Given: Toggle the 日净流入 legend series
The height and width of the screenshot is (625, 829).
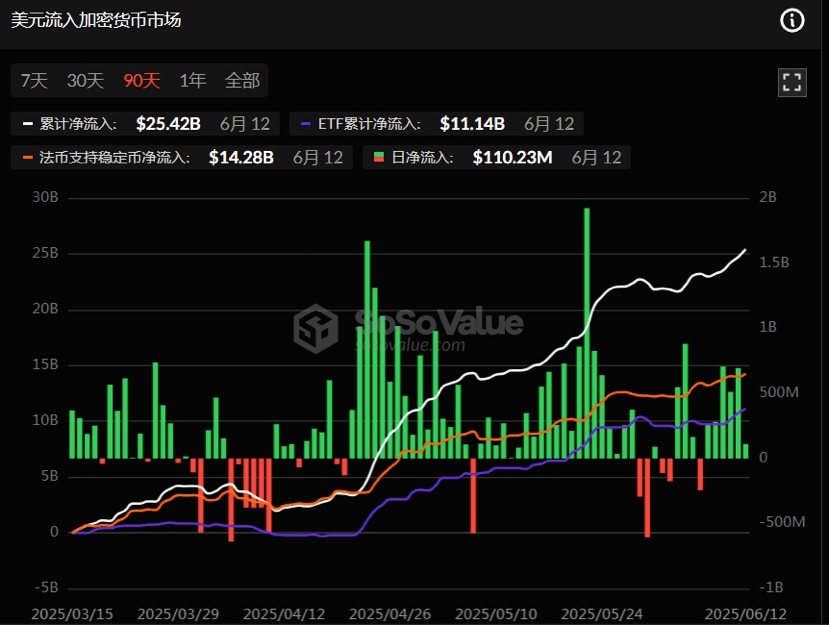Looking at the screenshot, I should pyautogui.click(x=496, y=158).
